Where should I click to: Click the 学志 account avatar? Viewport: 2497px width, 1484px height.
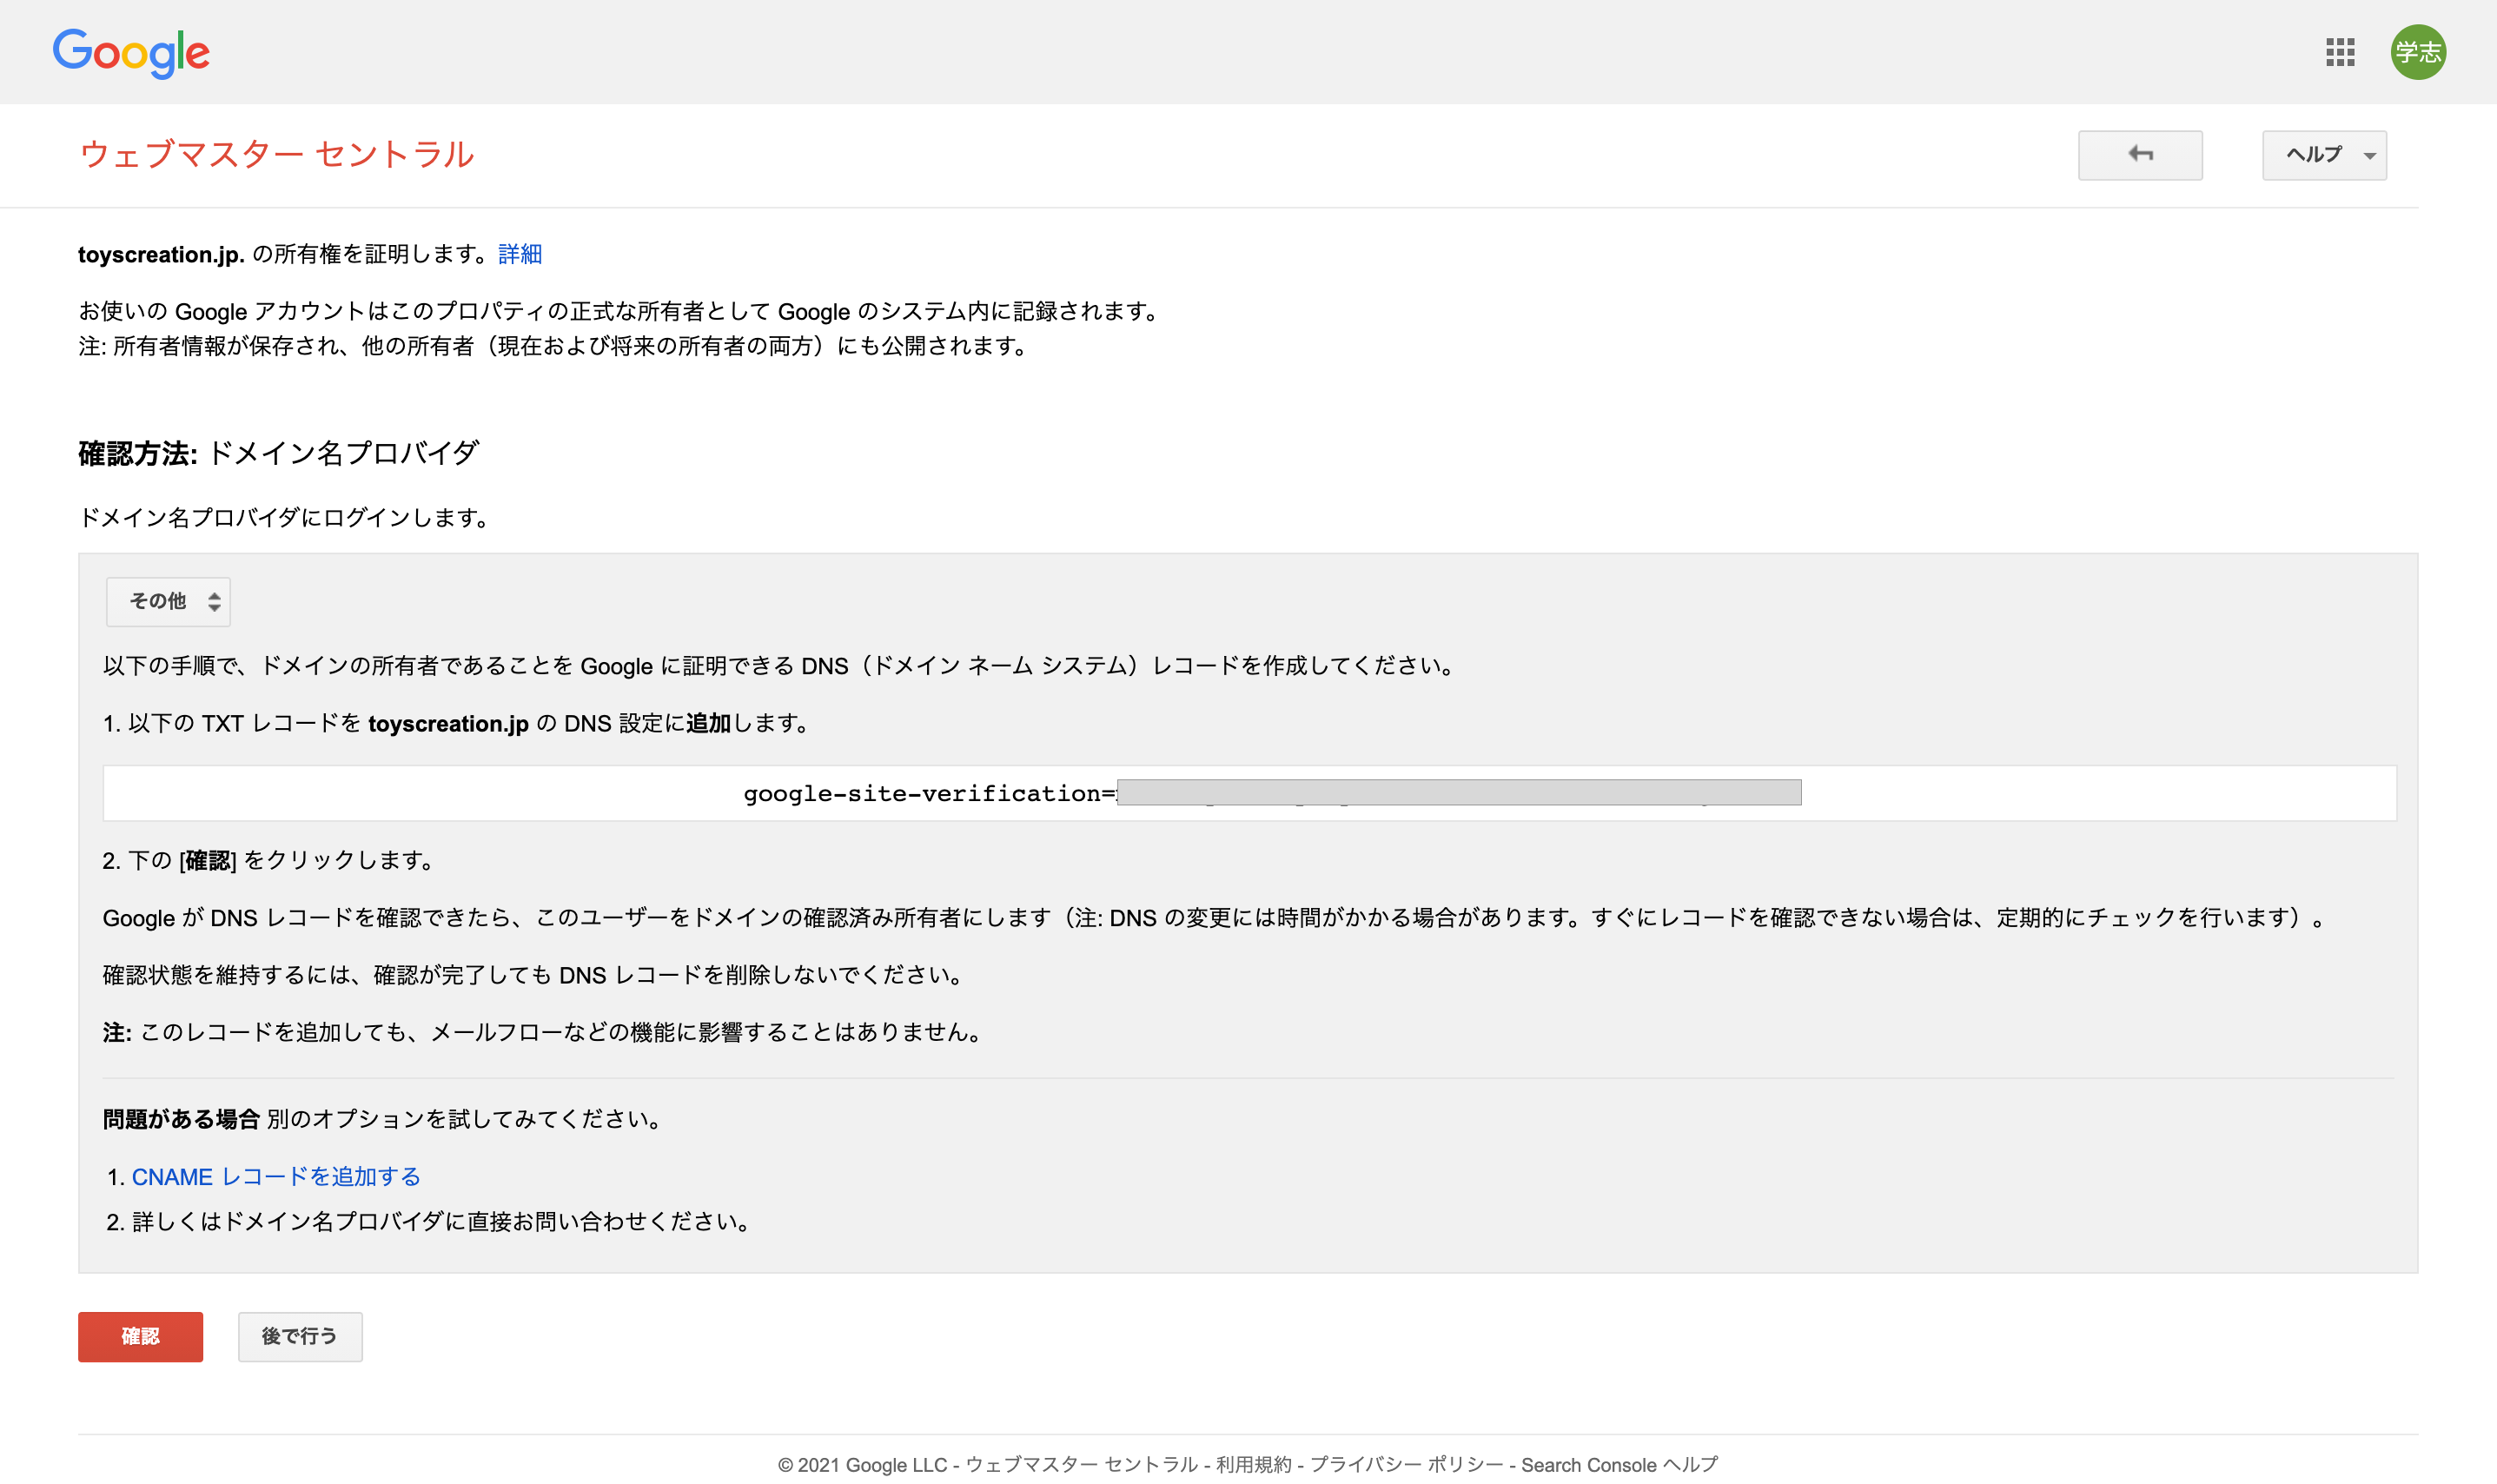pyautogui.click(x=2419, y=52)
